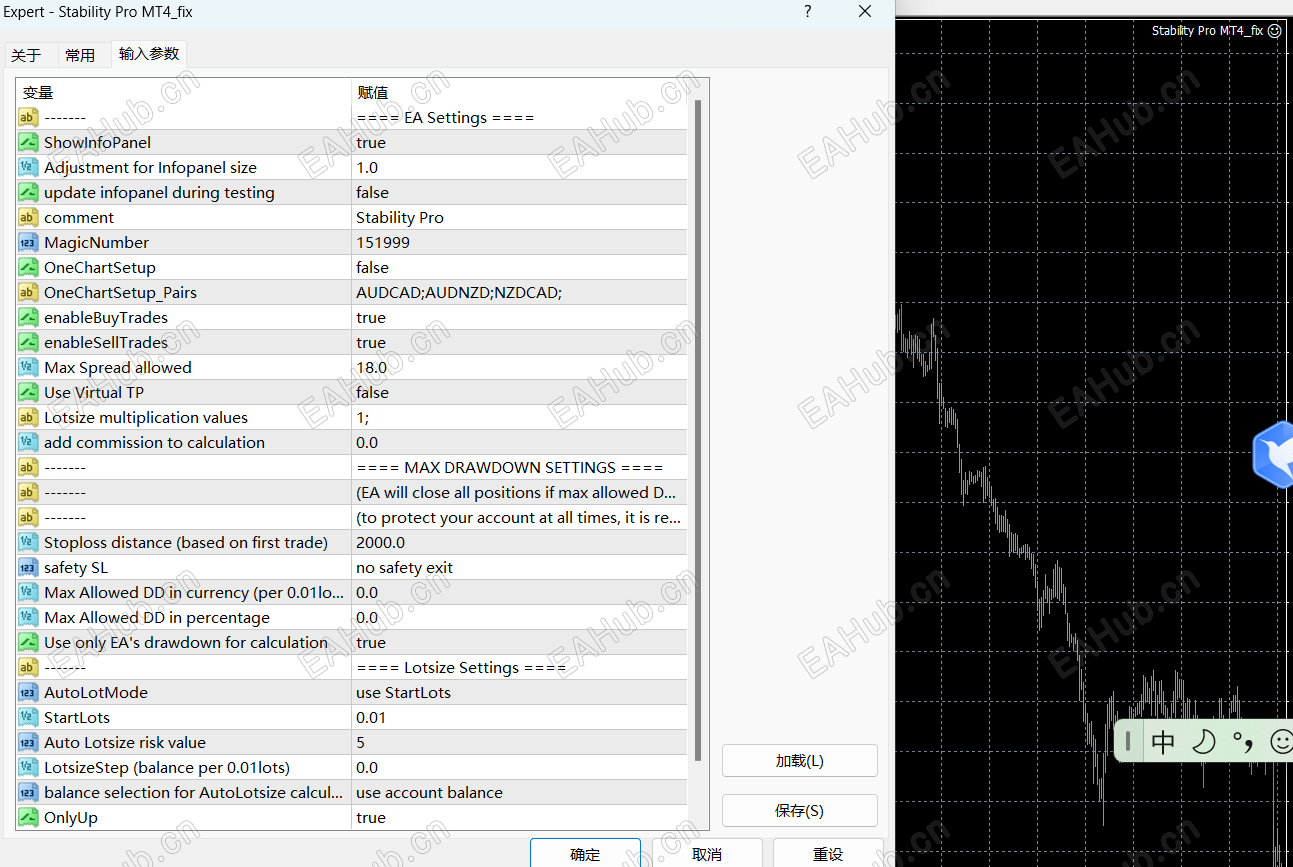Click the icon on the MAX DRAWDOWN SETTINGS row
The width and height of the screenshot is (1293, 867).
28,467
